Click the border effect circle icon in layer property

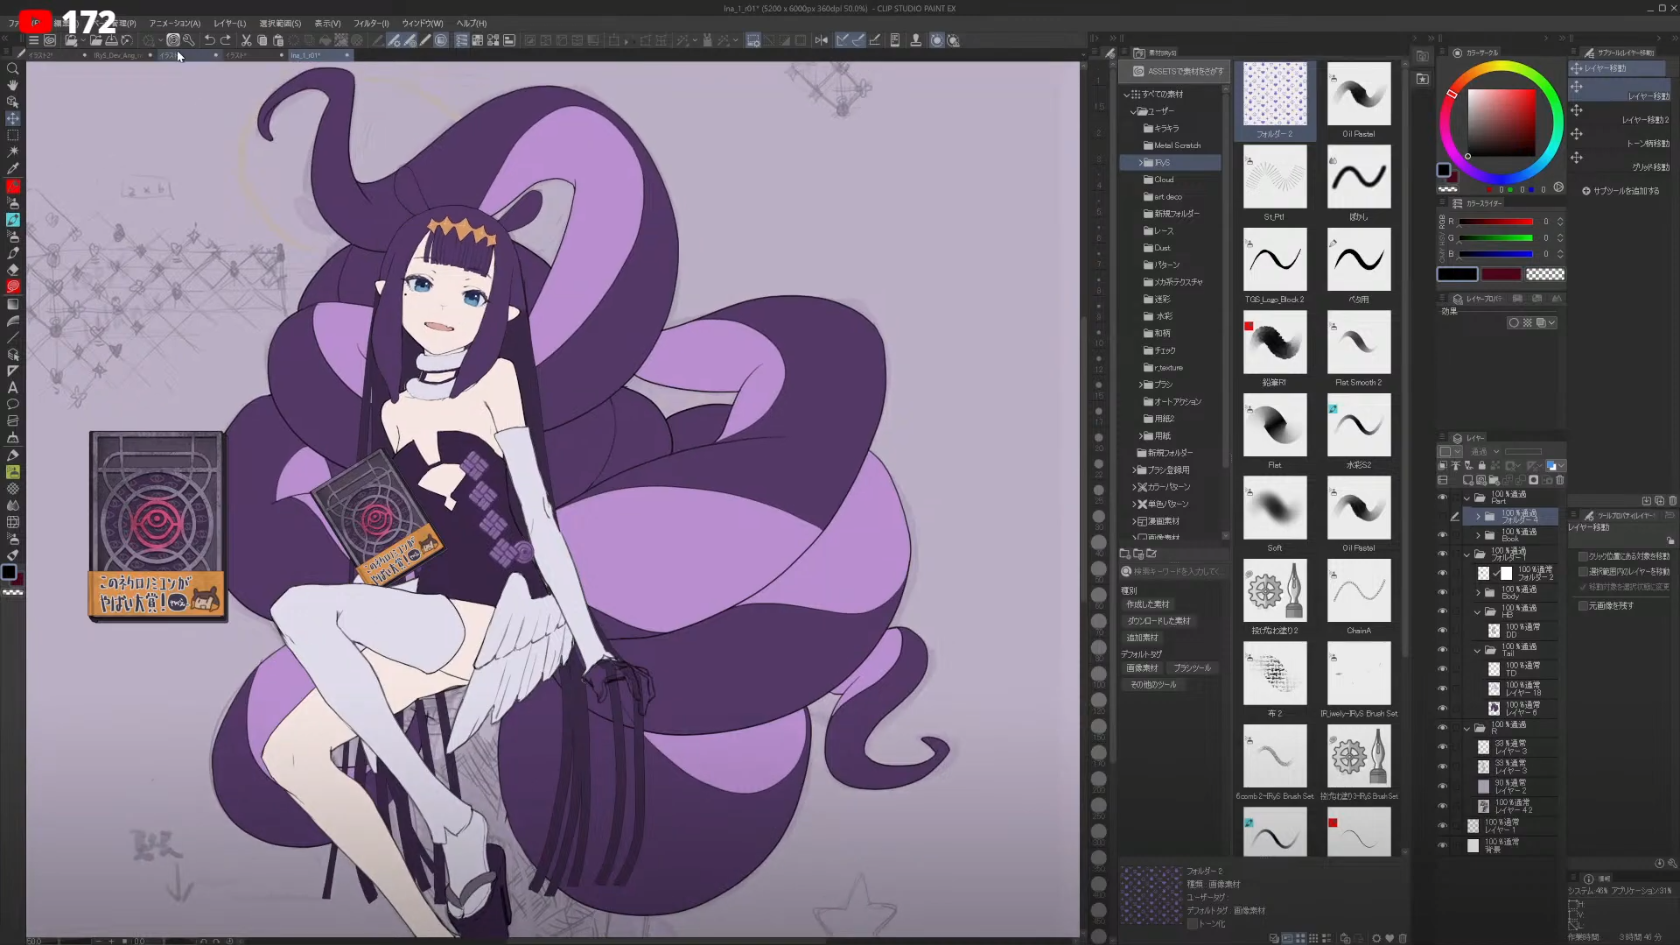[1514, 323]
